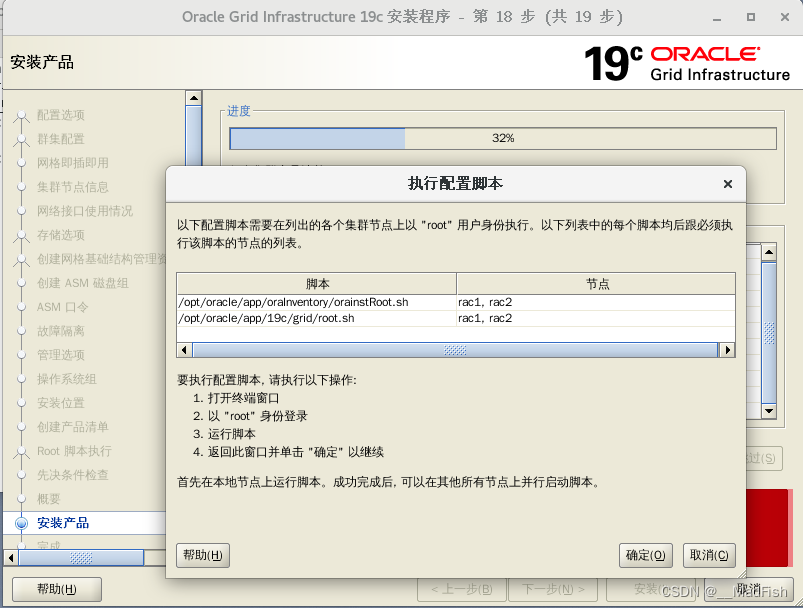Minimize the Oracle Grid Infrastructure installer window

pyautogui.click(x=717, y=17)
